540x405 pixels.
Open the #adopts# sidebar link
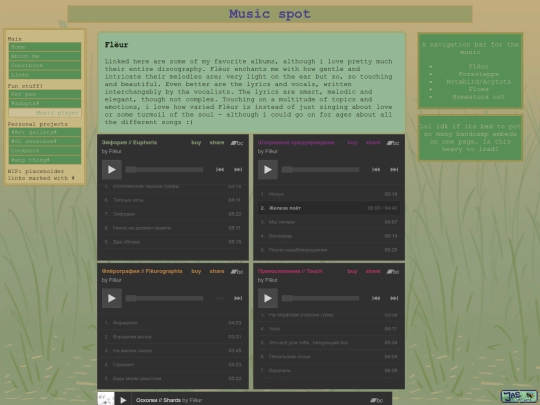pyautogui.click(x=45, y=103)
